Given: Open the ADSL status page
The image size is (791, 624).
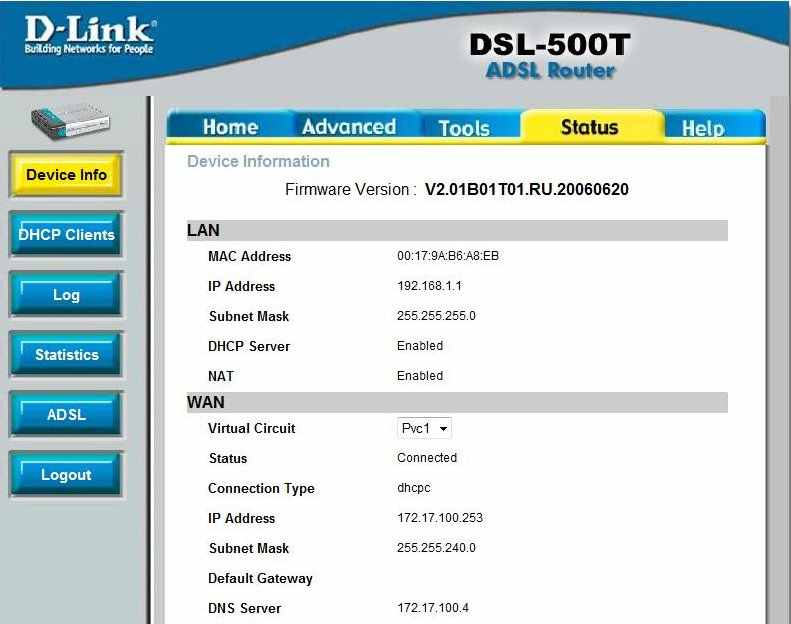Looking at the screenshot, I should coord(66,415).
